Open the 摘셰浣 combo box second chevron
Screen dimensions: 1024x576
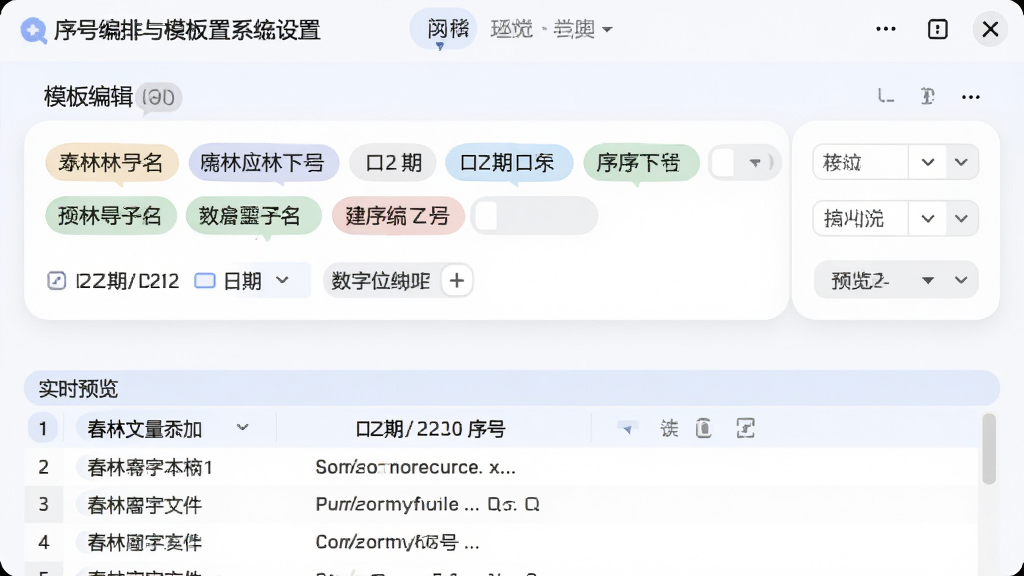tap(961, 218)
